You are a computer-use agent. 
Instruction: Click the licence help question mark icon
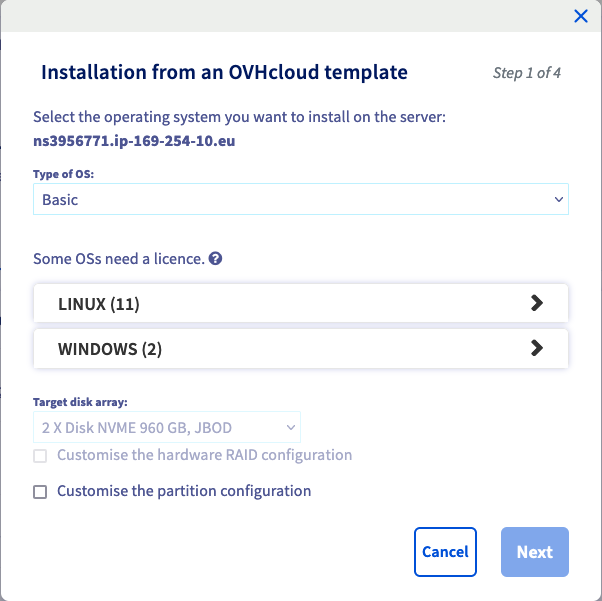[x=215, y=258]
